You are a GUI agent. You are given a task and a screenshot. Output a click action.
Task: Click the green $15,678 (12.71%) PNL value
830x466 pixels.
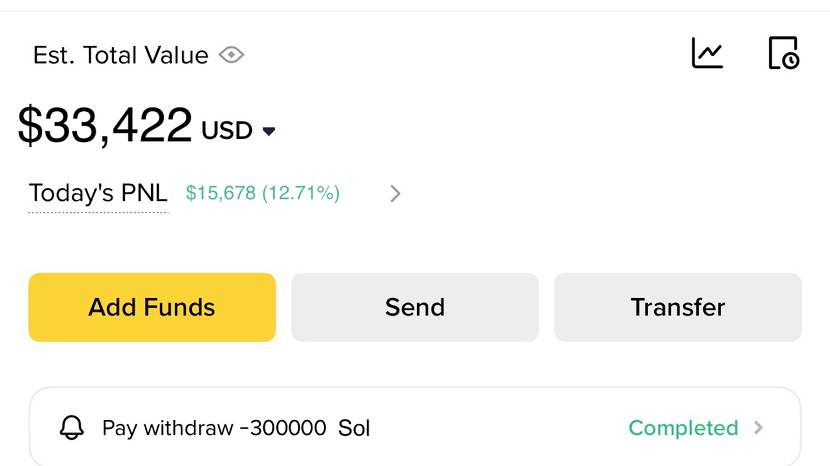pyautogui.click(x=263, y=193)
